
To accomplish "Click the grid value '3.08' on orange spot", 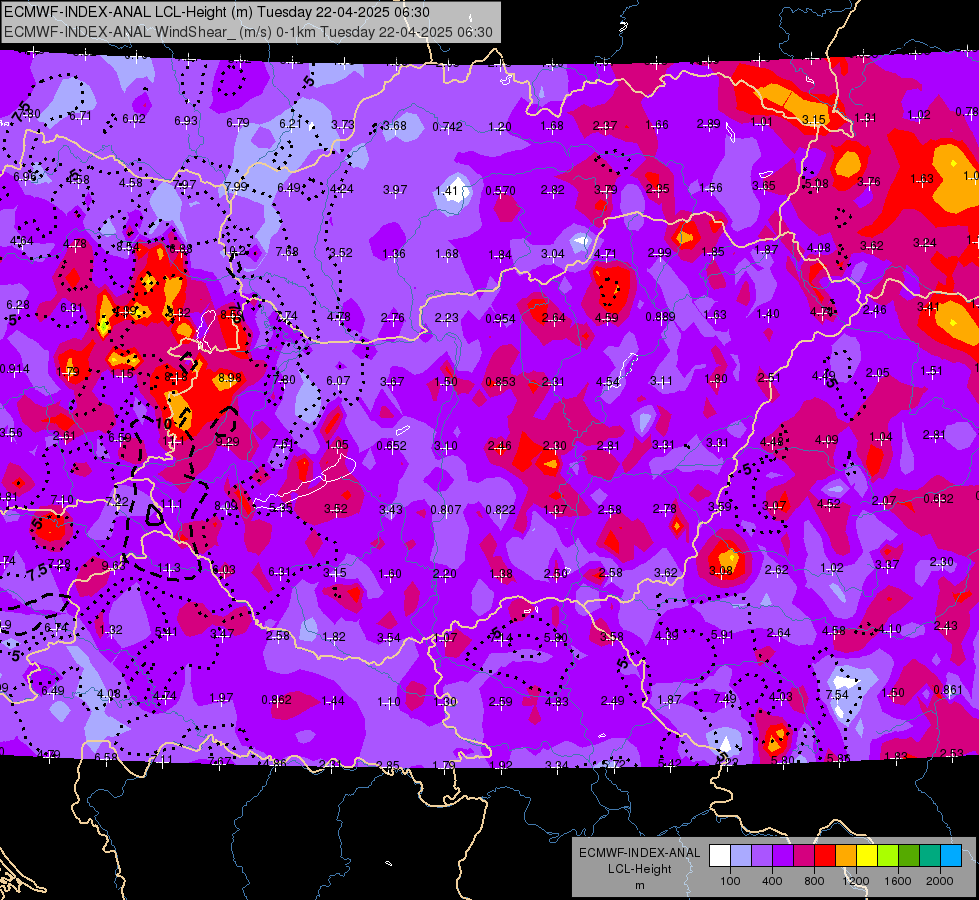I will pos(721,570).
